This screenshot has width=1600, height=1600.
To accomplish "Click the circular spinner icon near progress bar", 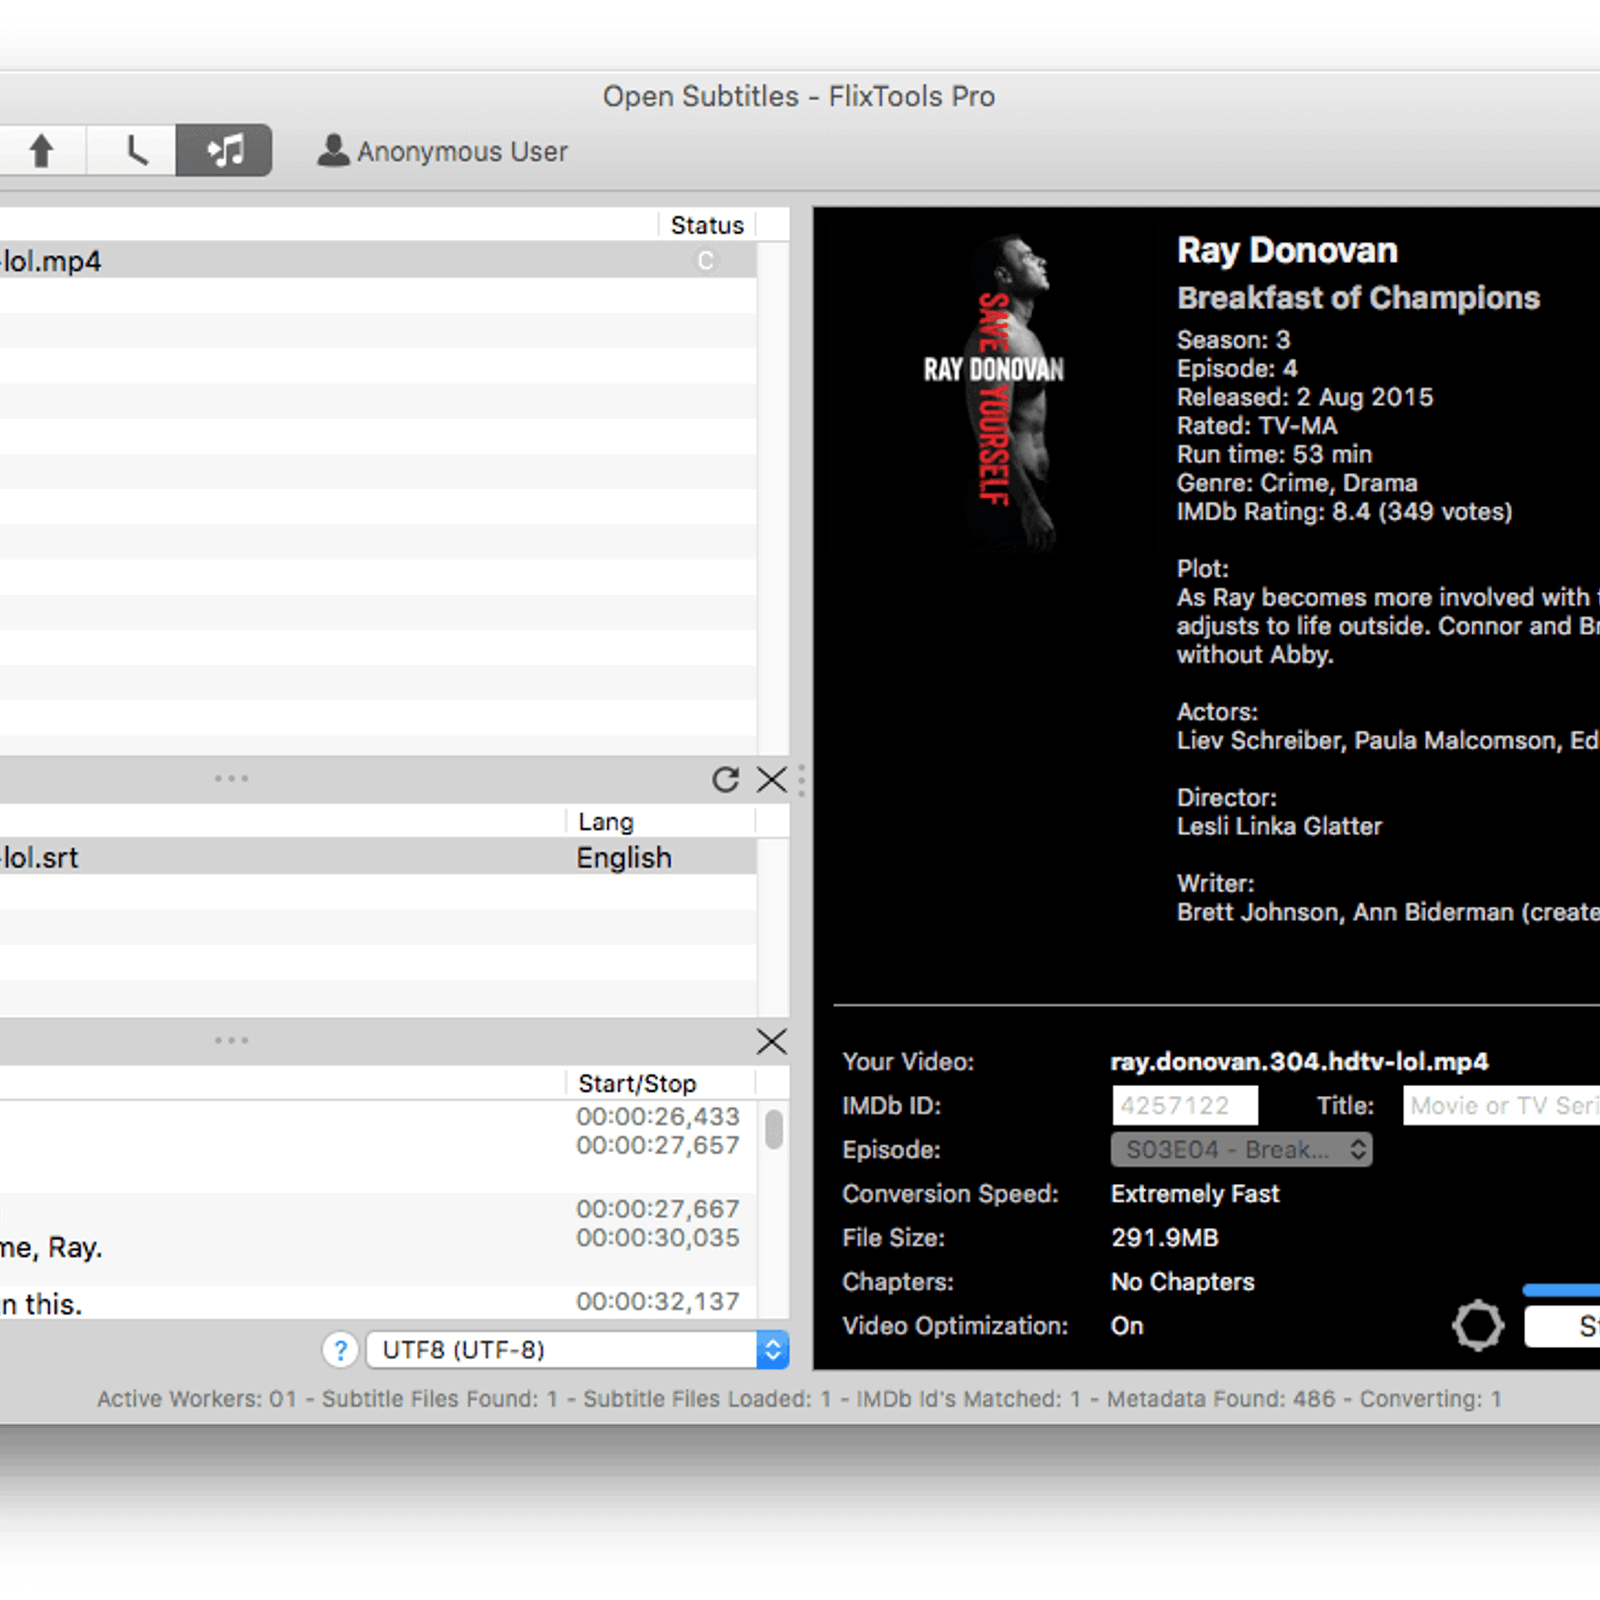I will tap(1478, 1326).
